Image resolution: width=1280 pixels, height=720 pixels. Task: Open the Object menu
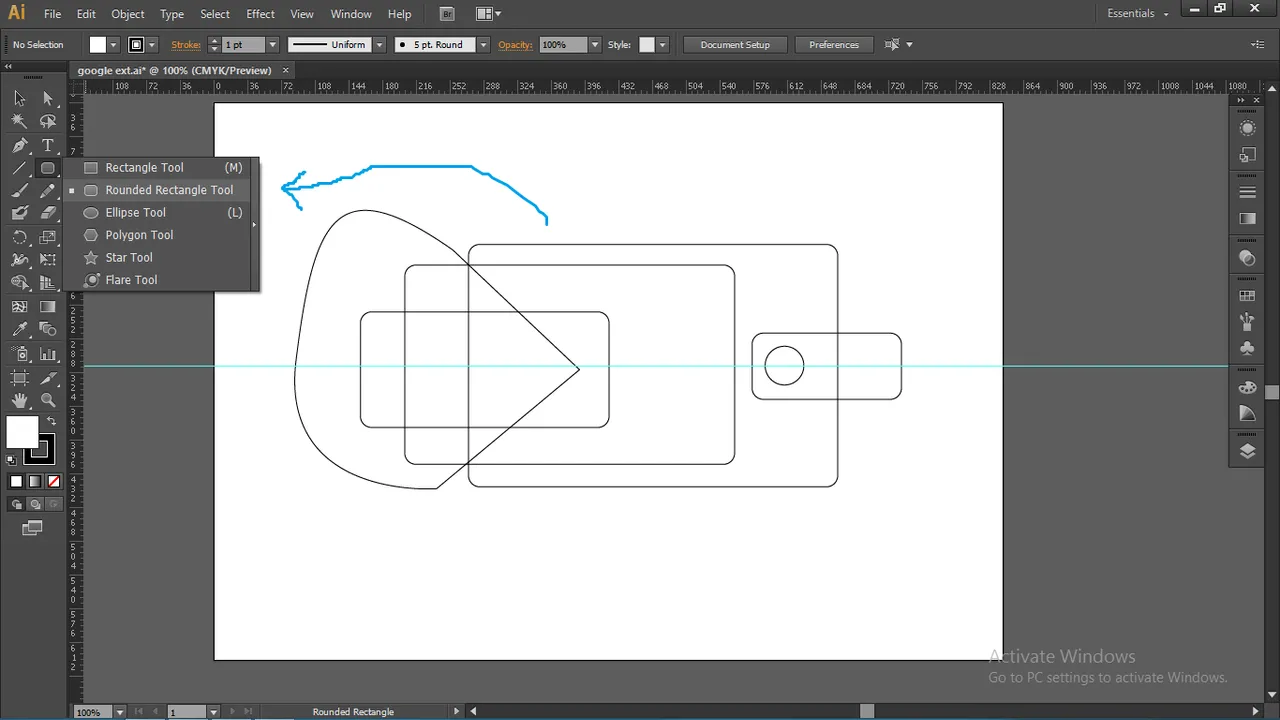128,14
